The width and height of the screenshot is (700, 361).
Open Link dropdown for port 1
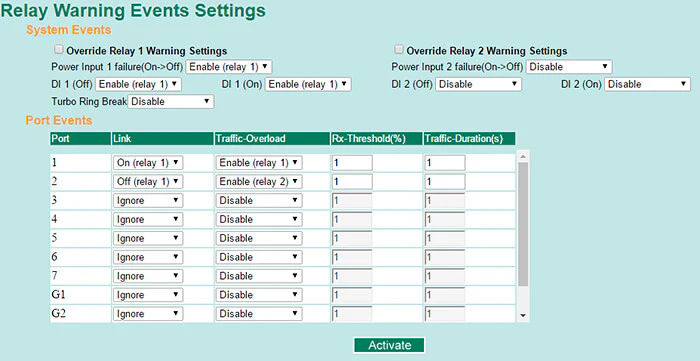(x=148, y=163)
